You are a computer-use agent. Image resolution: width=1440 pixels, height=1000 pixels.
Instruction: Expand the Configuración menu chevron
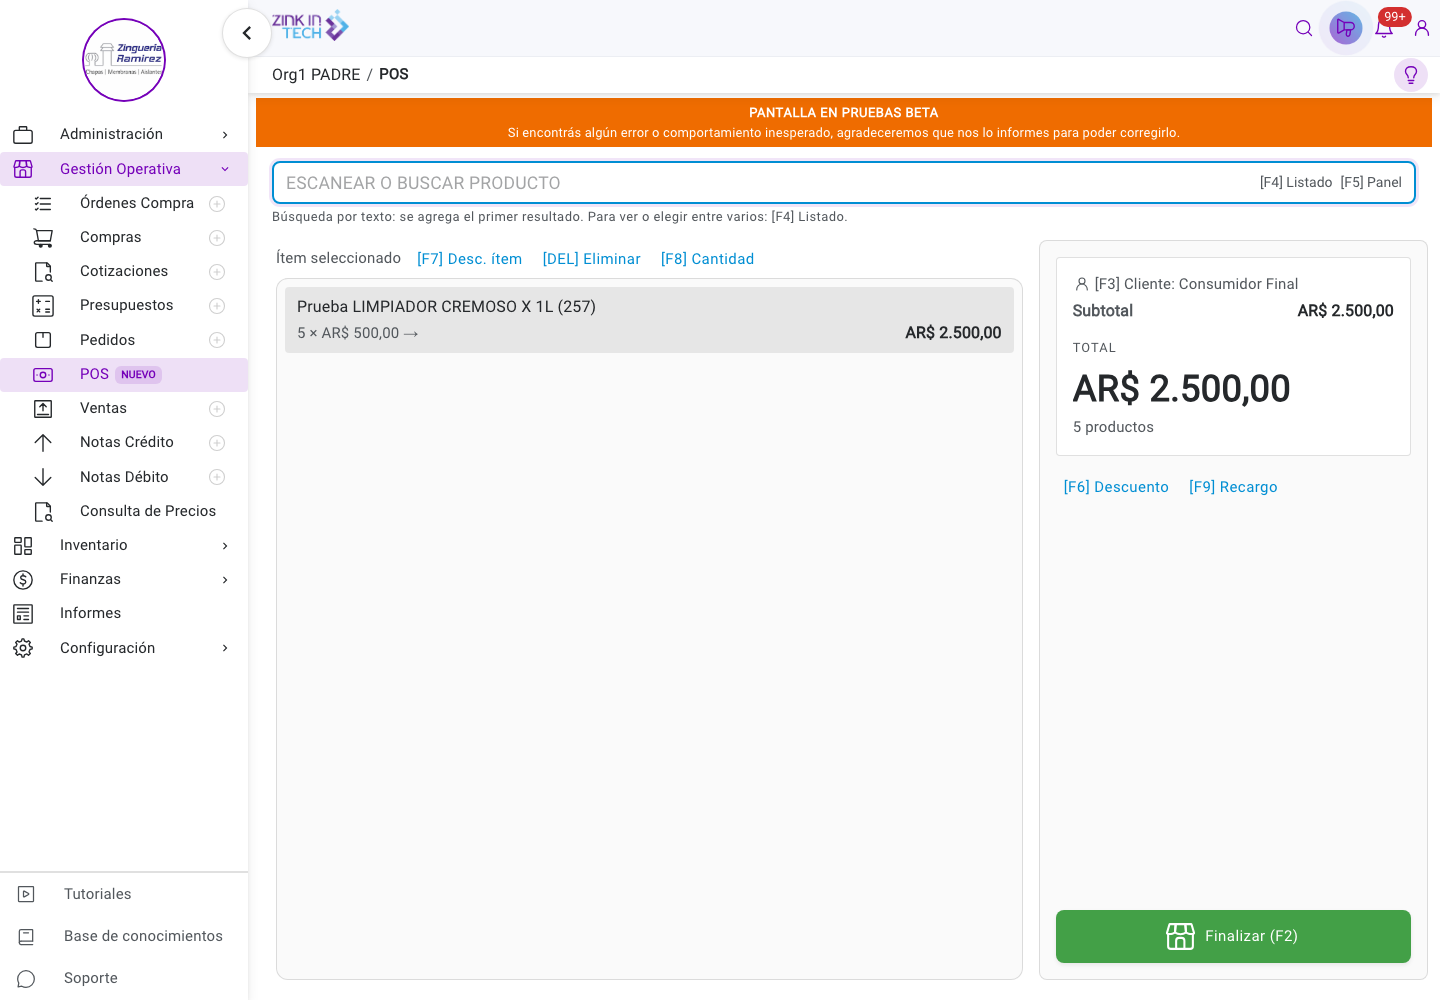(x=225, y=648)
